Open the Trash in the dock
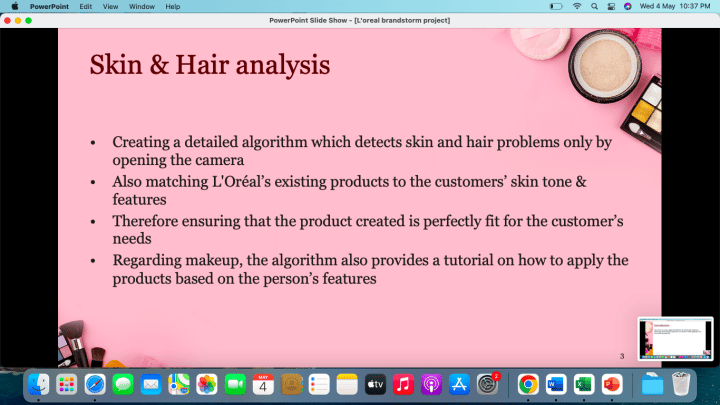 click(x=681, y=383)
